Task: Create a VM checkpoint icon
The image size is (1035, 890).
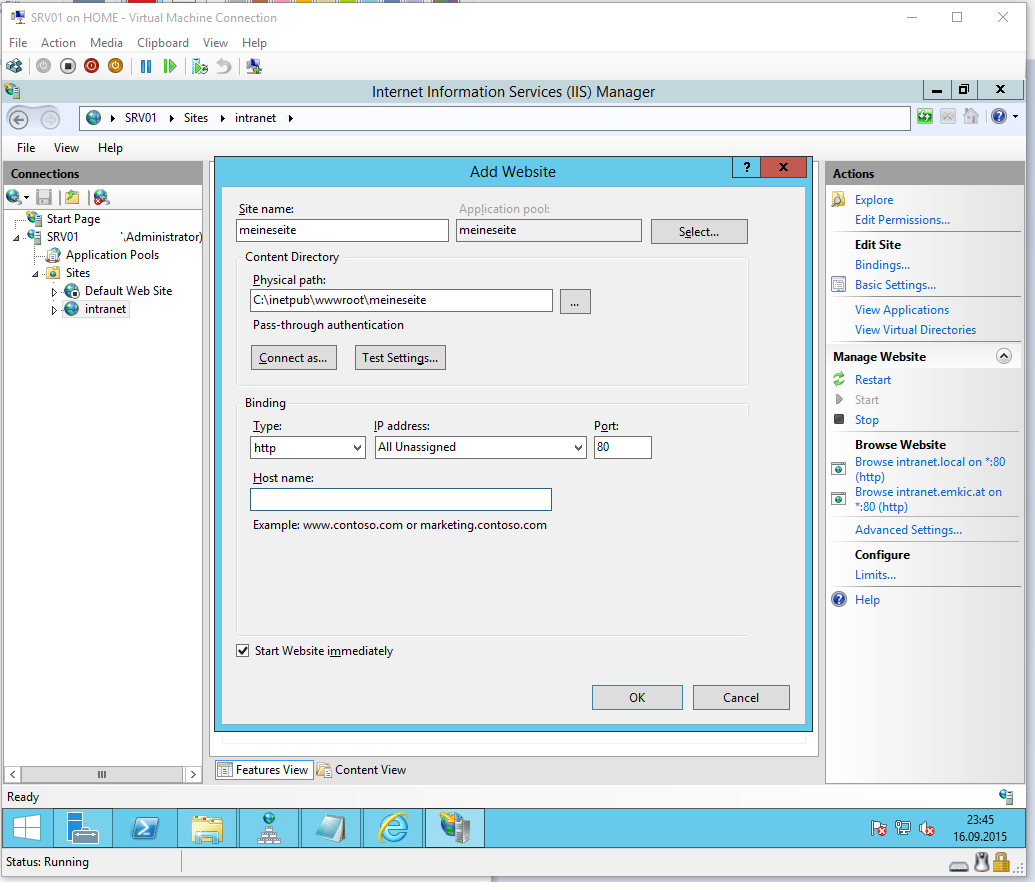Action: [x=199, y=66]
